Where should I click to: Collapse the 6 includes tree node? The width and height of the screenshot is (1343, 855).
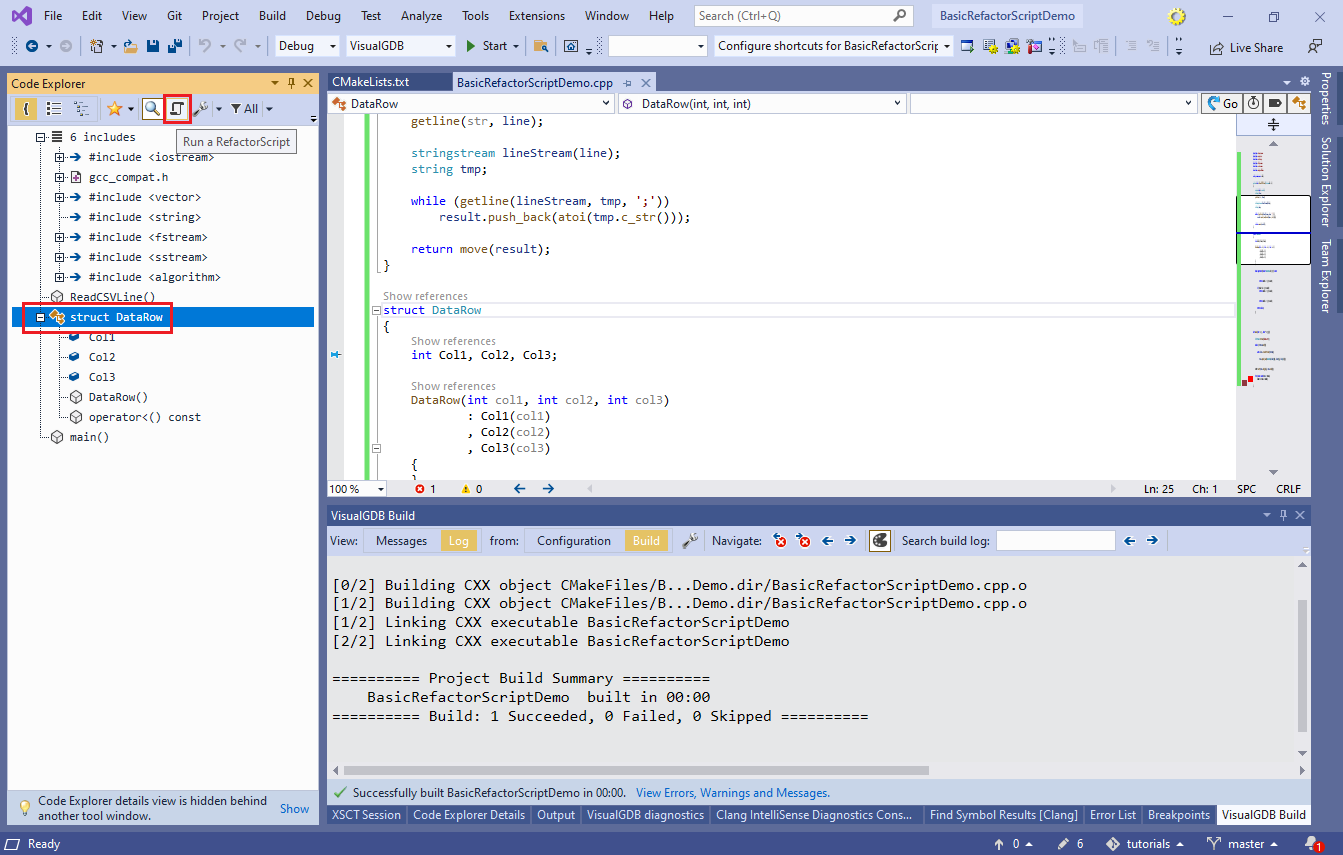(x=41, y=137)
